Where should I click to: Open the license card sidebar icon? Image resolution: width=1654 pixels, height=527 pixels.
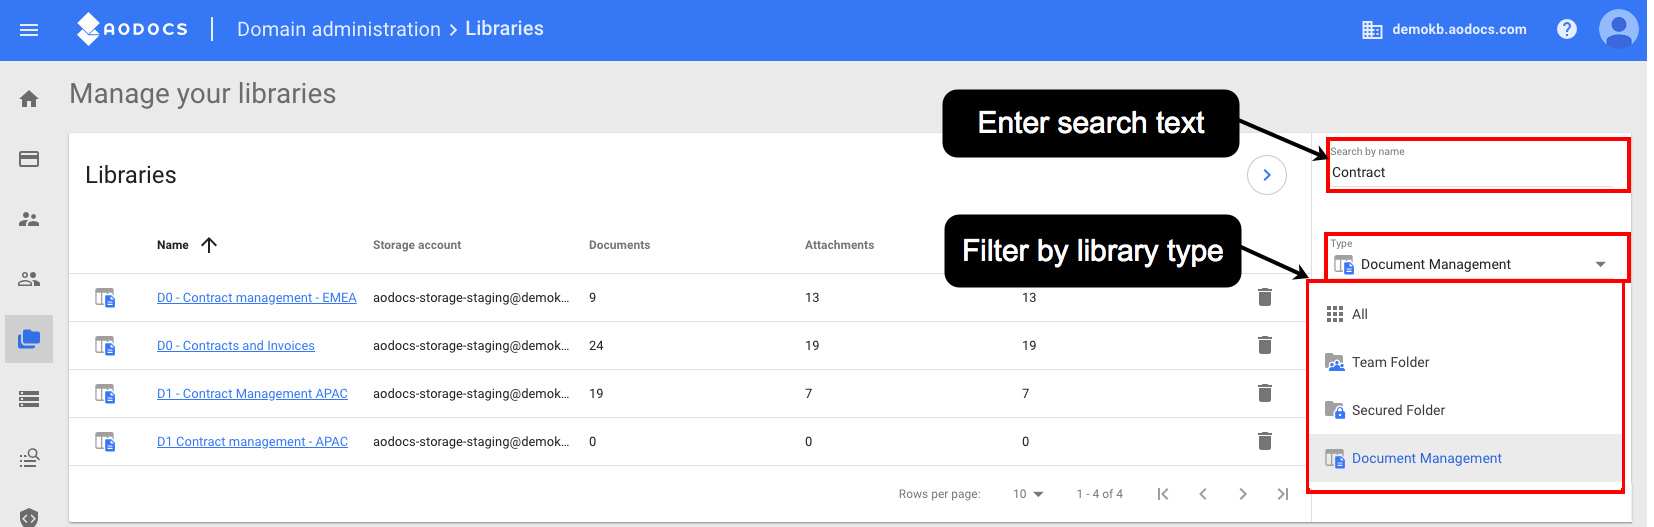pos(29,159)
